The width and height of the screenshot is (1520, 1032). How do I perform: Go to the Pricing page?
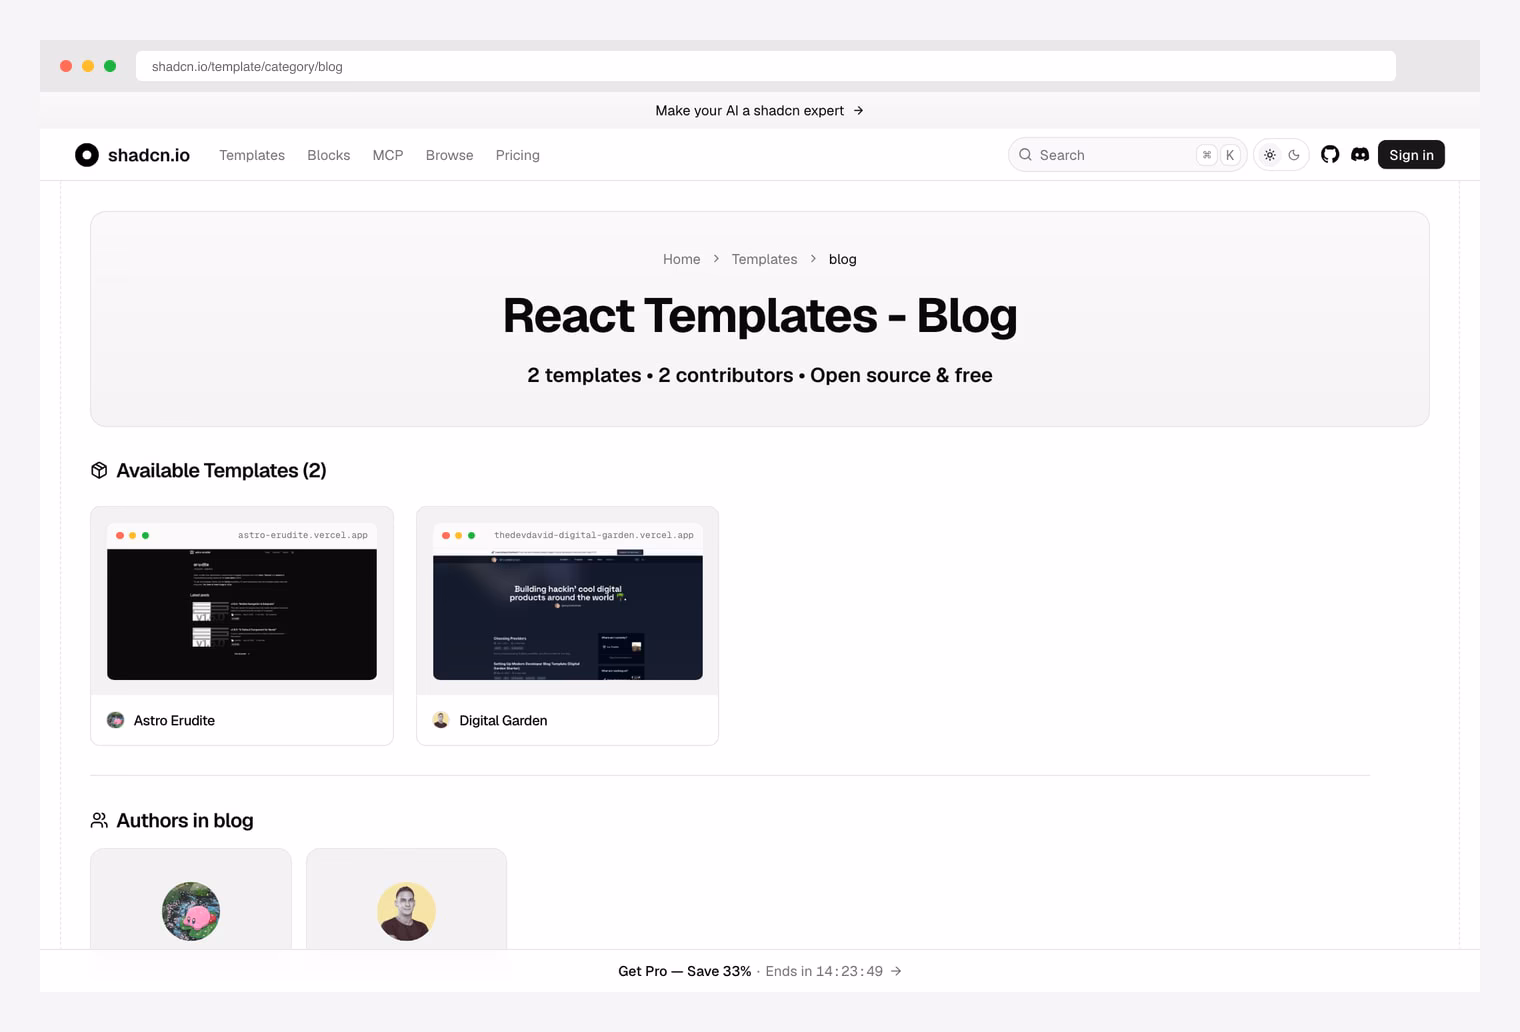(x=518, y=155)
